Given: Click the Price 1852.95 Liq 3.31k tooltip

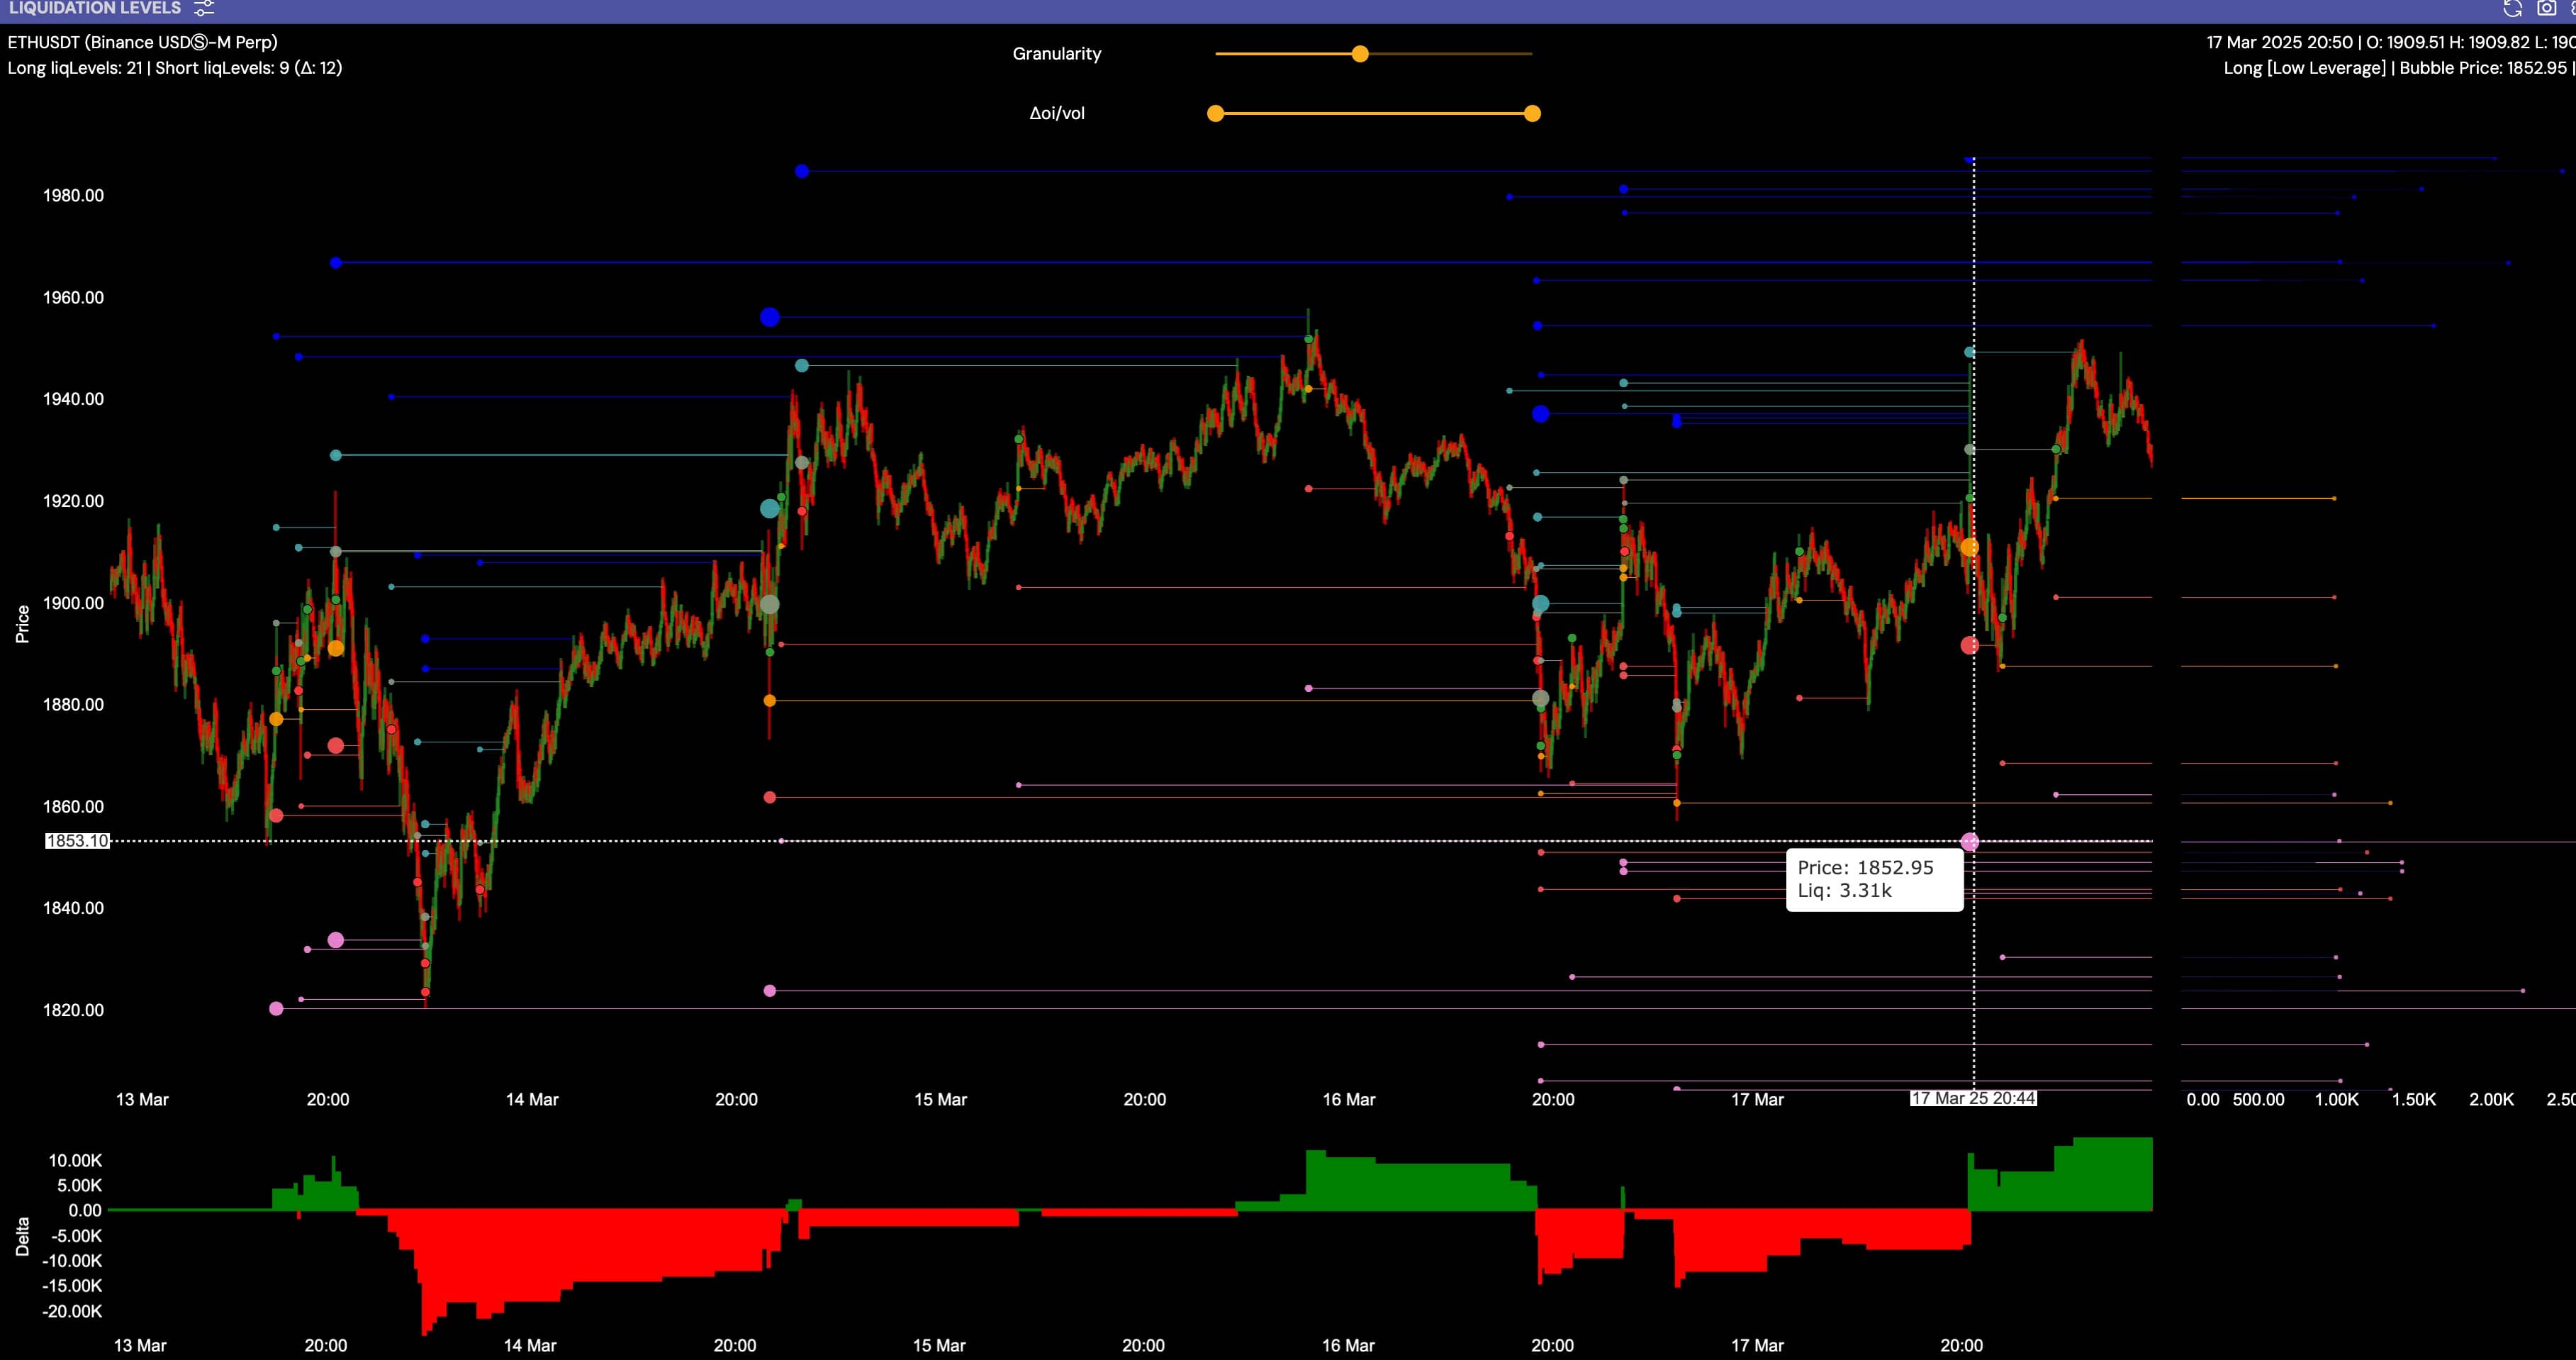Looking at the screenshot, I should pyautogui.click(x=1874, y=879).
